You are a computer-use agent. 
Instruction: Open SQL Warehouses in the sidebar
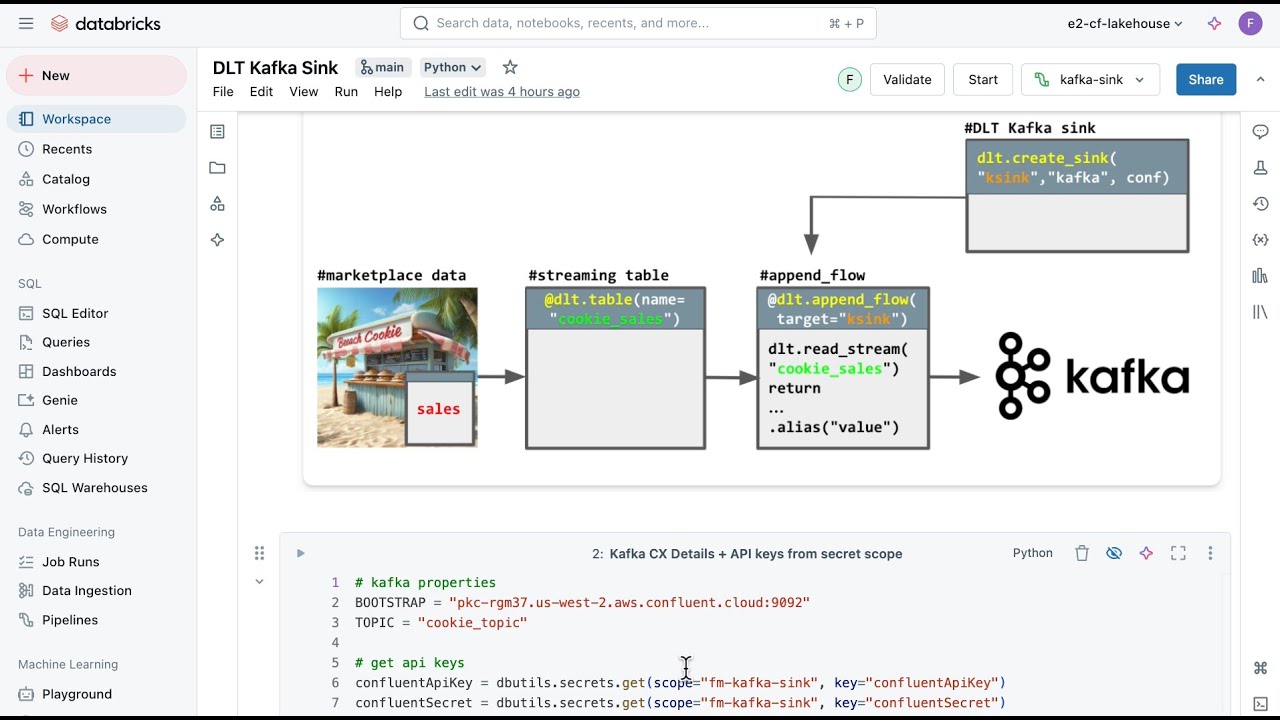pyautogui.click(x=97, y=488)
